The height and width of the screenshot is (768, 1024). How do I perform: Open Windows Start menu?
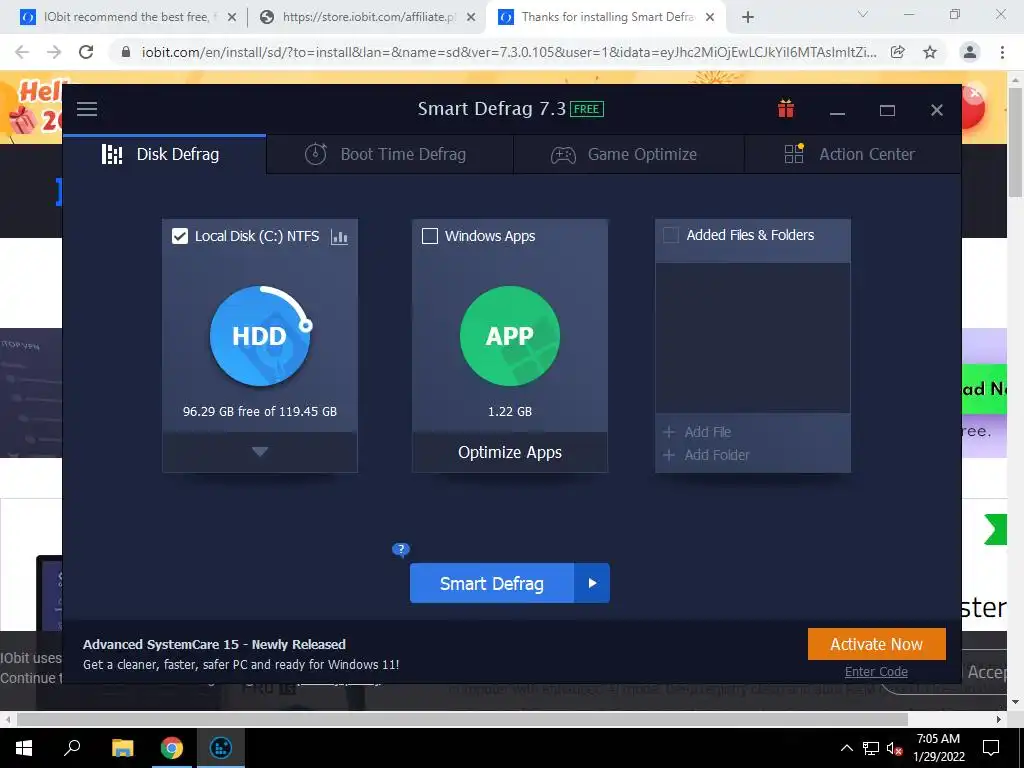tap(24, 748)
